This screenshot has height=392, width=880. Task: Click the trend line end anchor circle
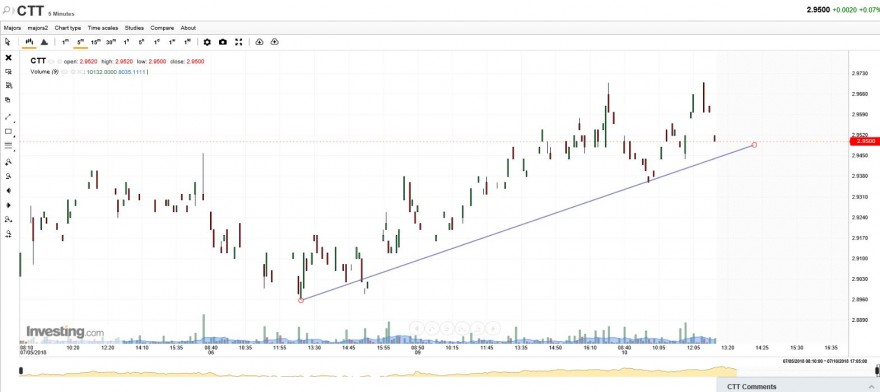pos(754,145)
